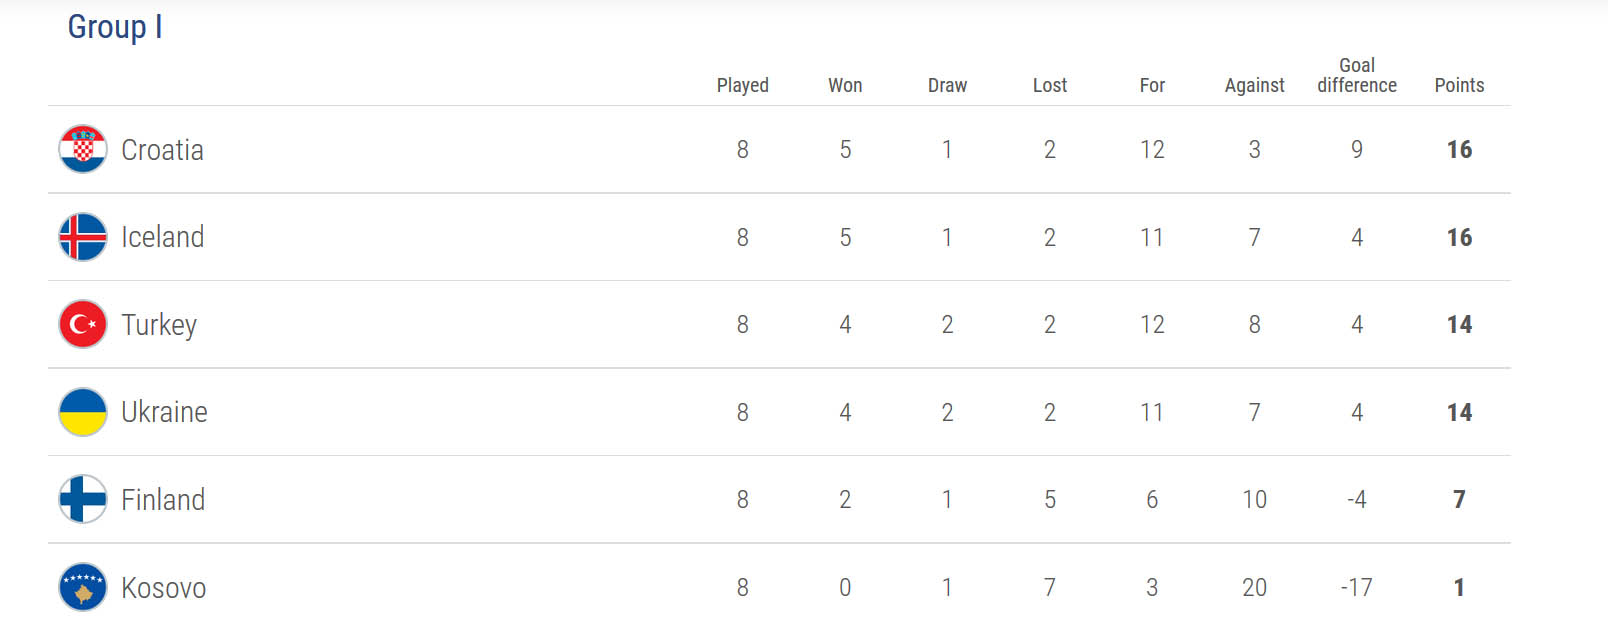1608x636 pixels.
Task: Click the Ukraine flag icon
Action: click(83, 412)
